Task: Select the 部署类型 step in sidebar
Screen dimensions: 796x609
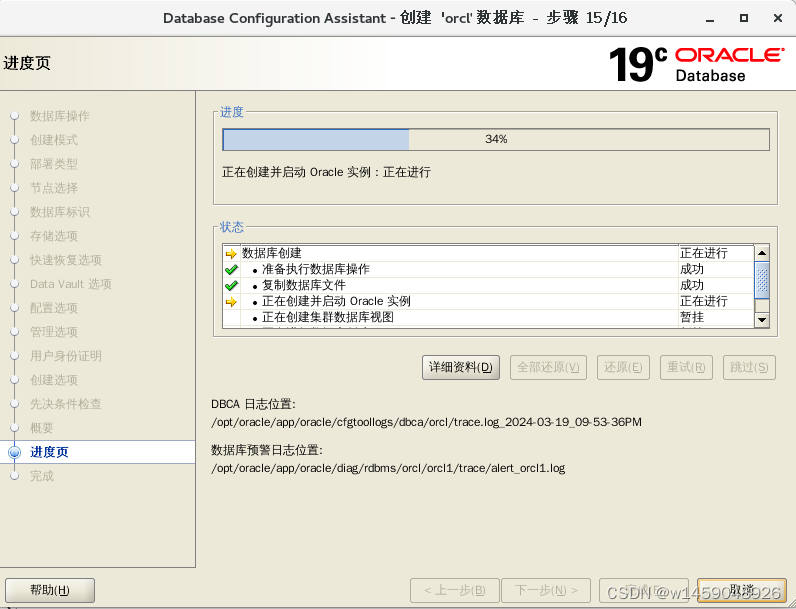Action: [54, 164]
